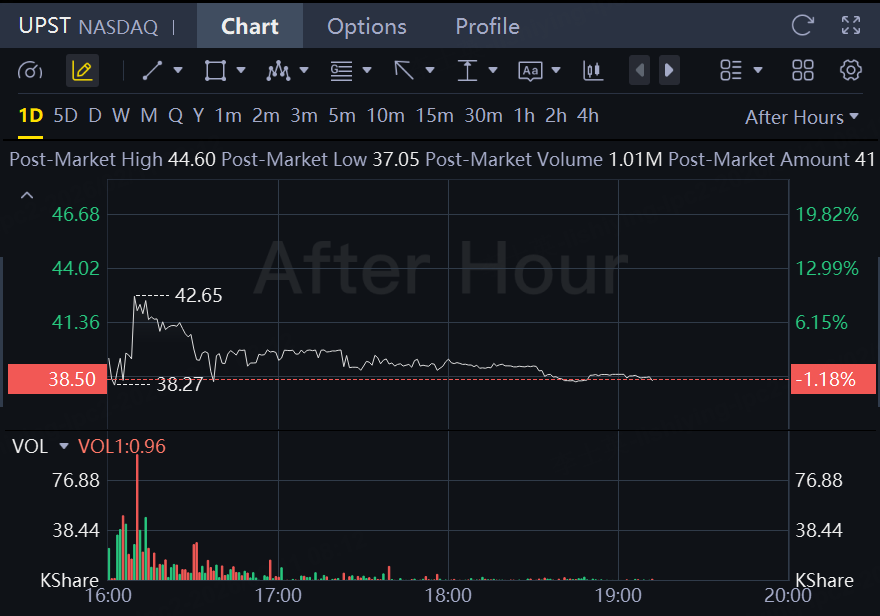Open the list layout dropdown arrow

pyautogui.click(x=758, y=70)
